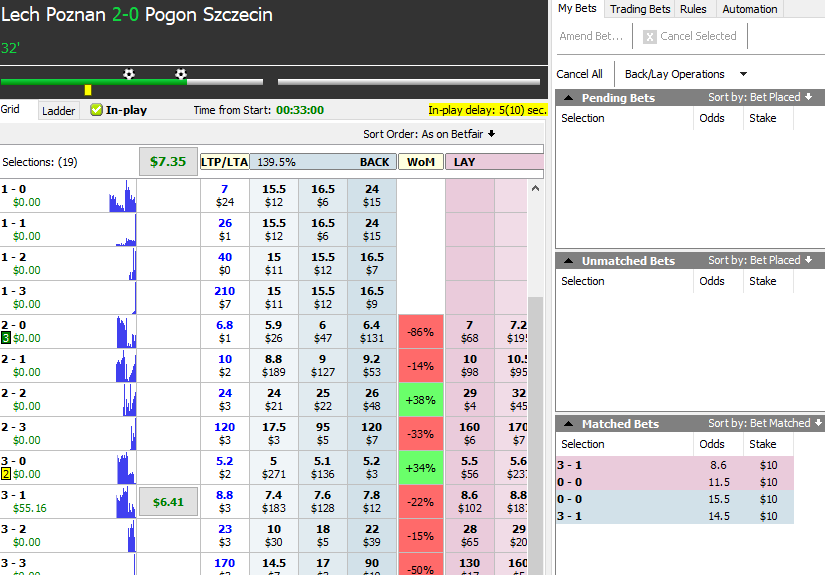The height and width of the screenshot is (575, 825).
Task: Open Pending Bets sort by Bet Placed dropdown
Action: point(760,97)
